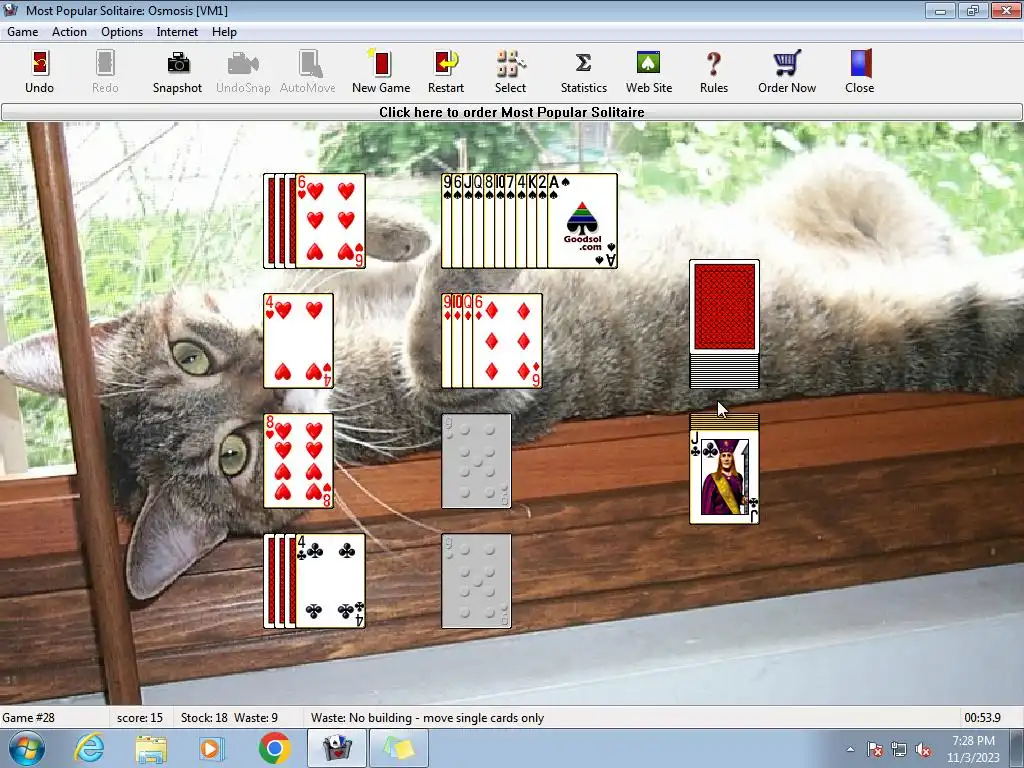Click the empty fourth foundation slot

coord(477,581)
